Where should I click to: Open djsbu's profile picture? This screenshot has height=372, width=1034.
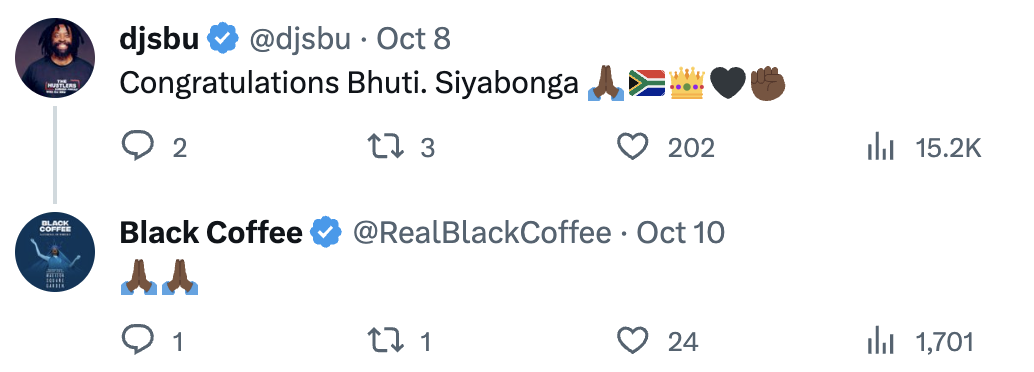(55, 58)
